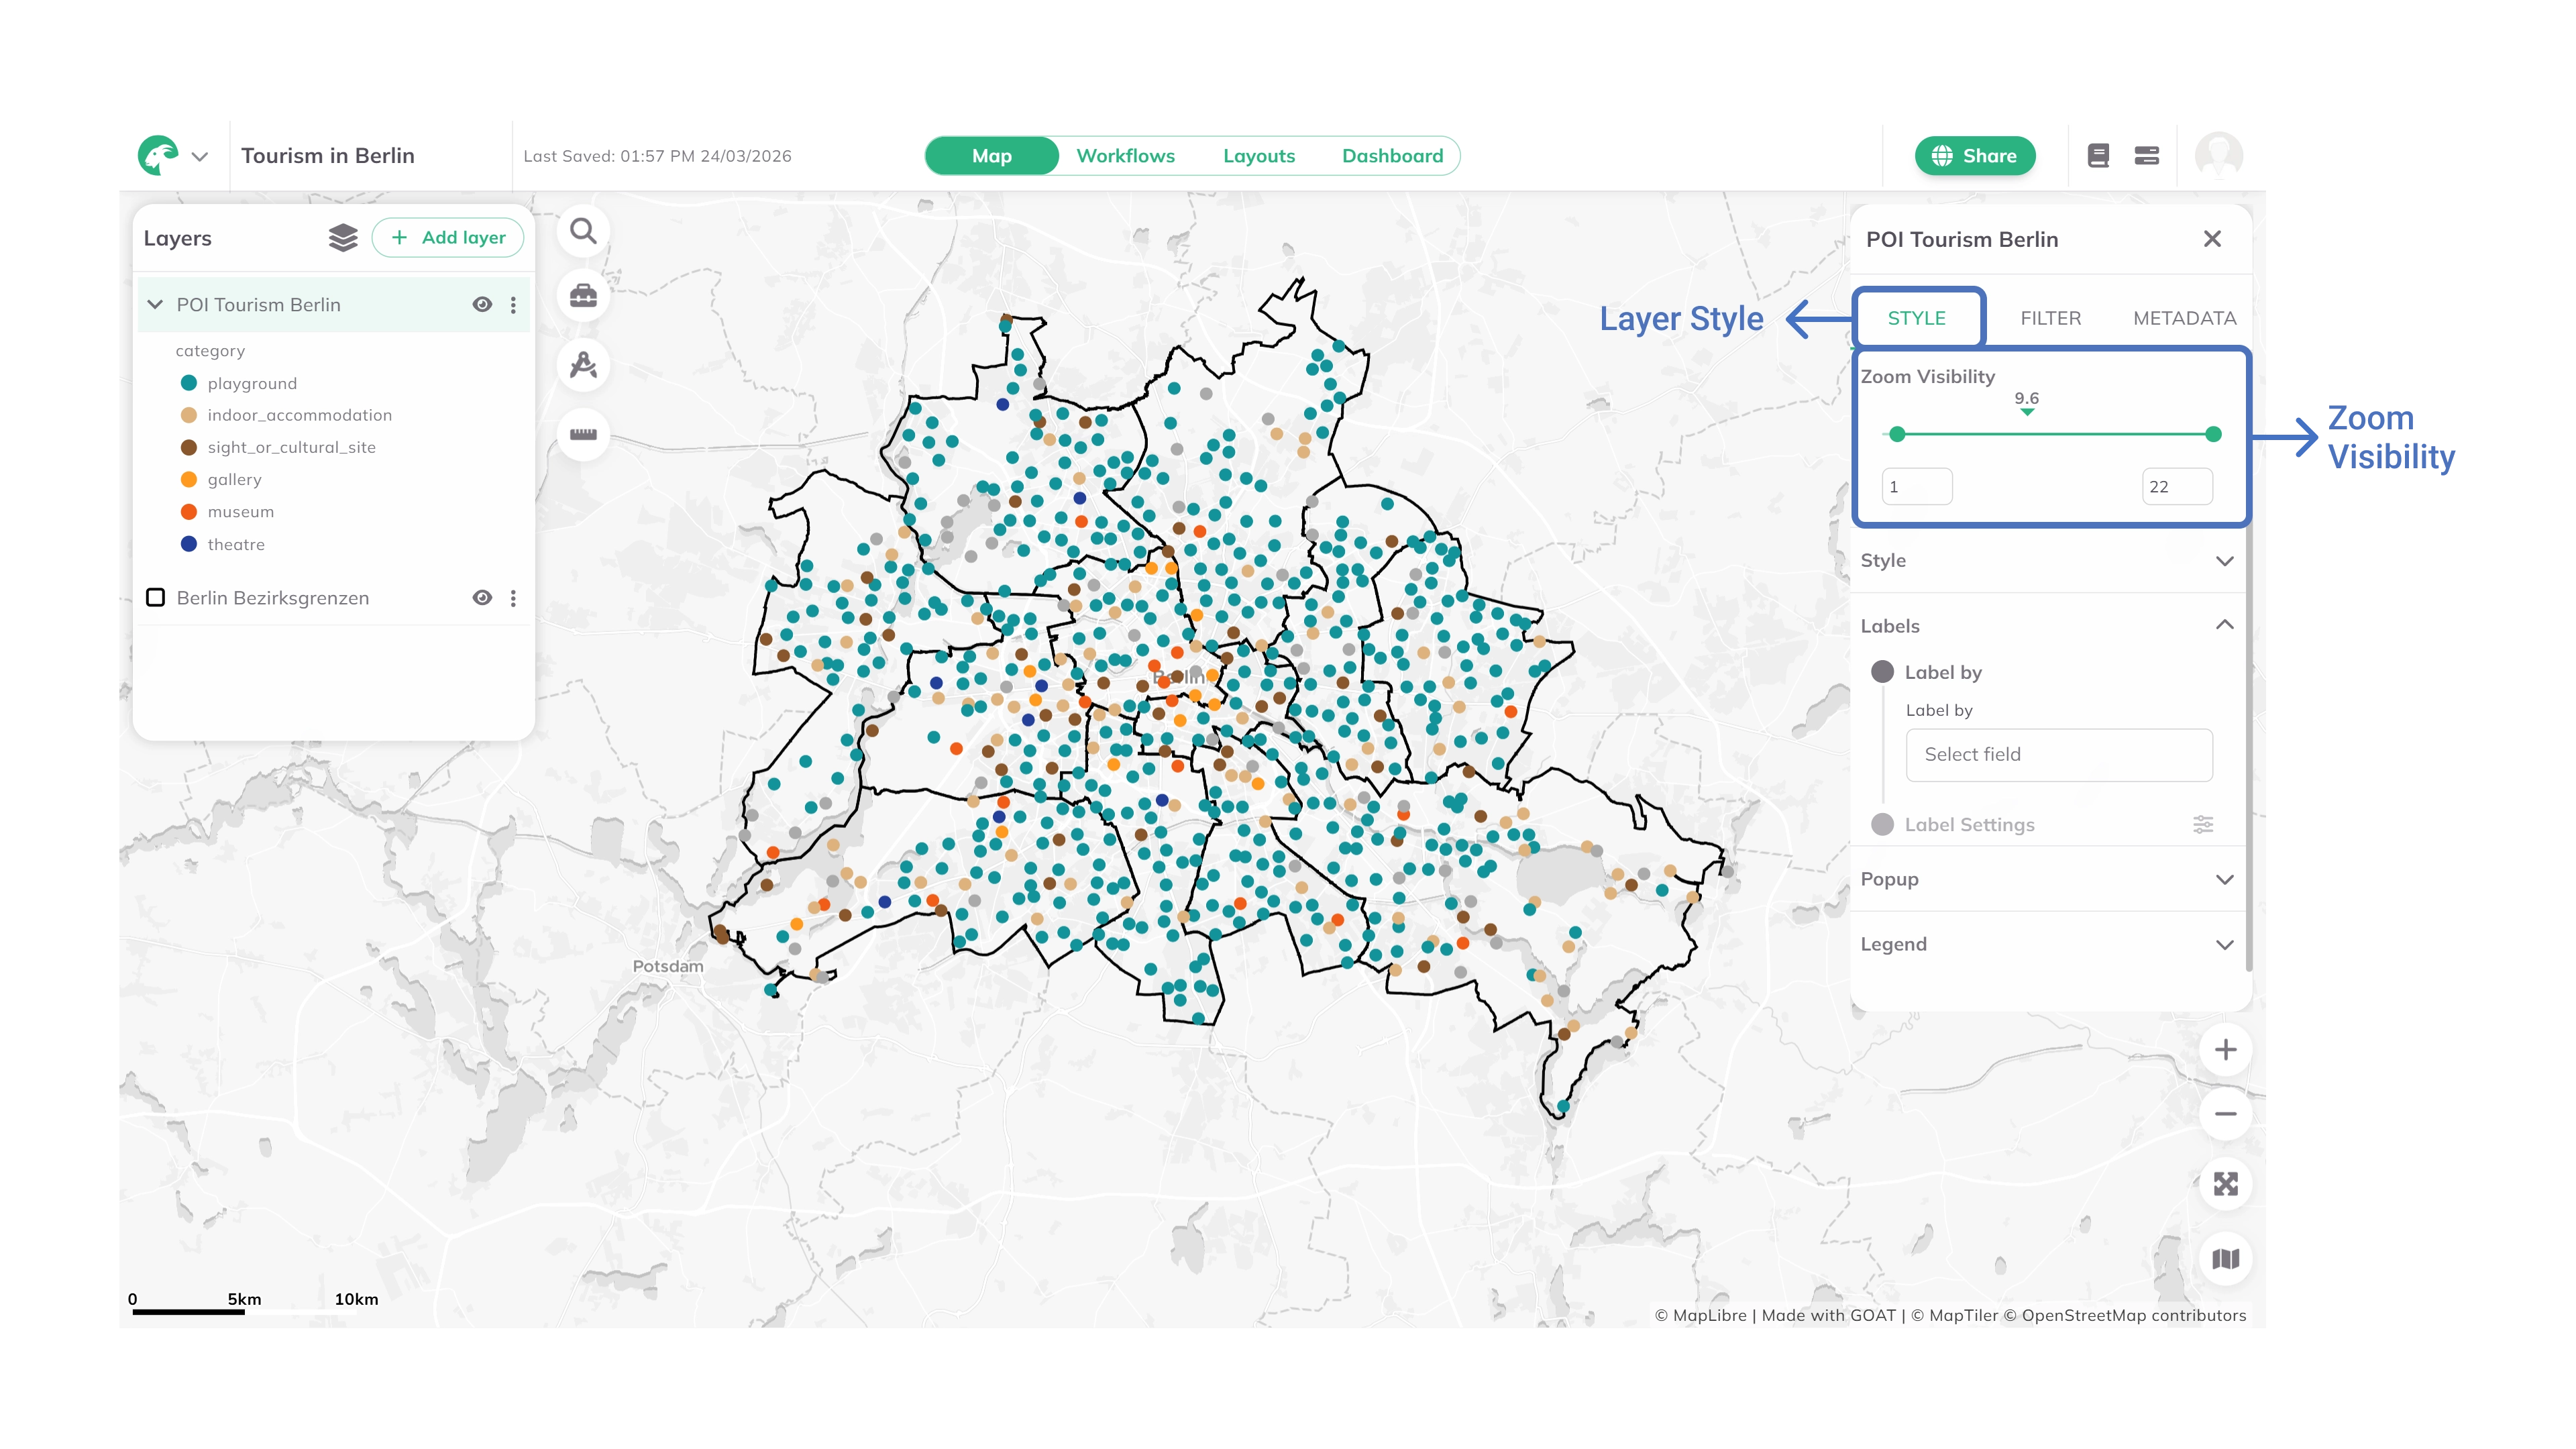
Task: Zoom in on the map
Action: click(2225, 1050)
